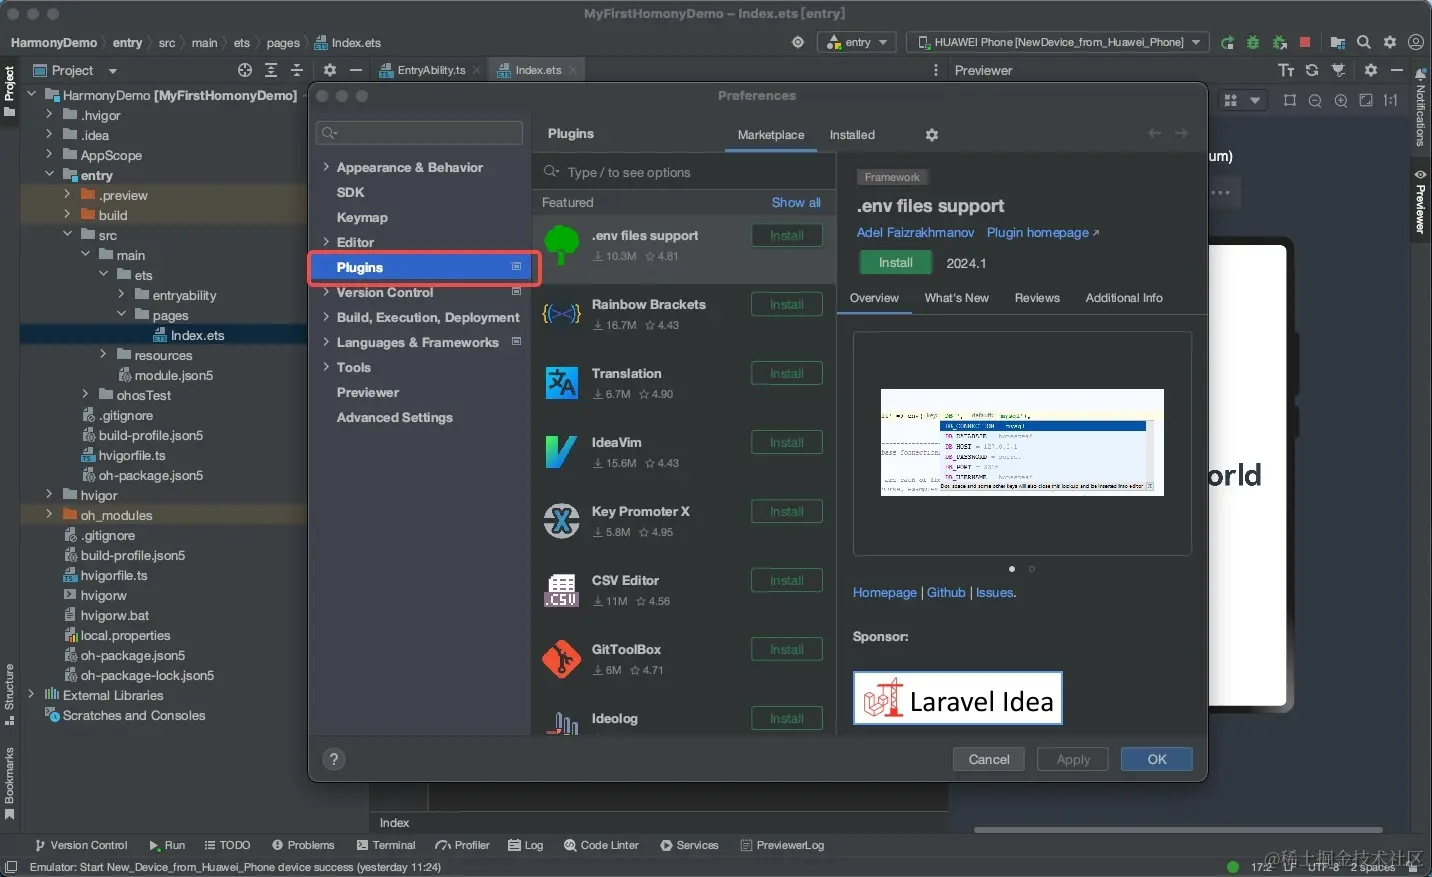The height and width of the screenshot is (877, 1432).
Task: Open the Code Linter tool window
Action: tap(602, 845)
